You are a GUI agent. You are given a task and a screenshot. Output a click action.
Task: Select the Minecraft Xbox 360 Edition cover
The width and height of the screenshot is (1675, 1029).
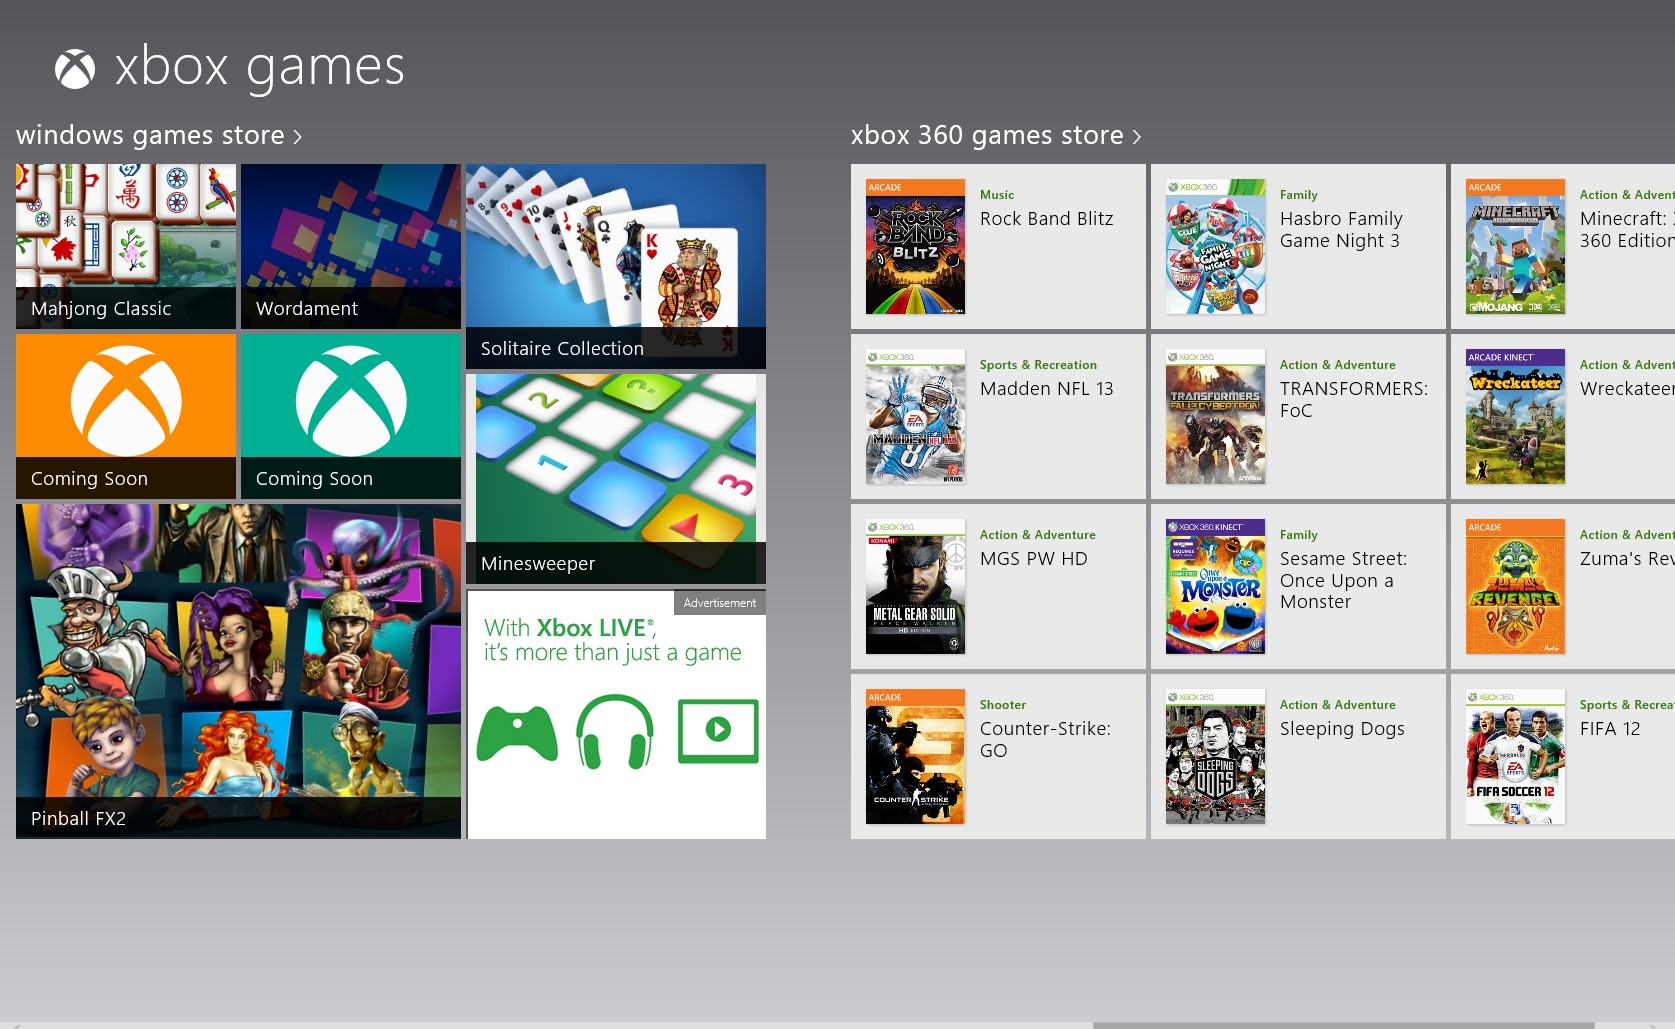click(1515, 246)
